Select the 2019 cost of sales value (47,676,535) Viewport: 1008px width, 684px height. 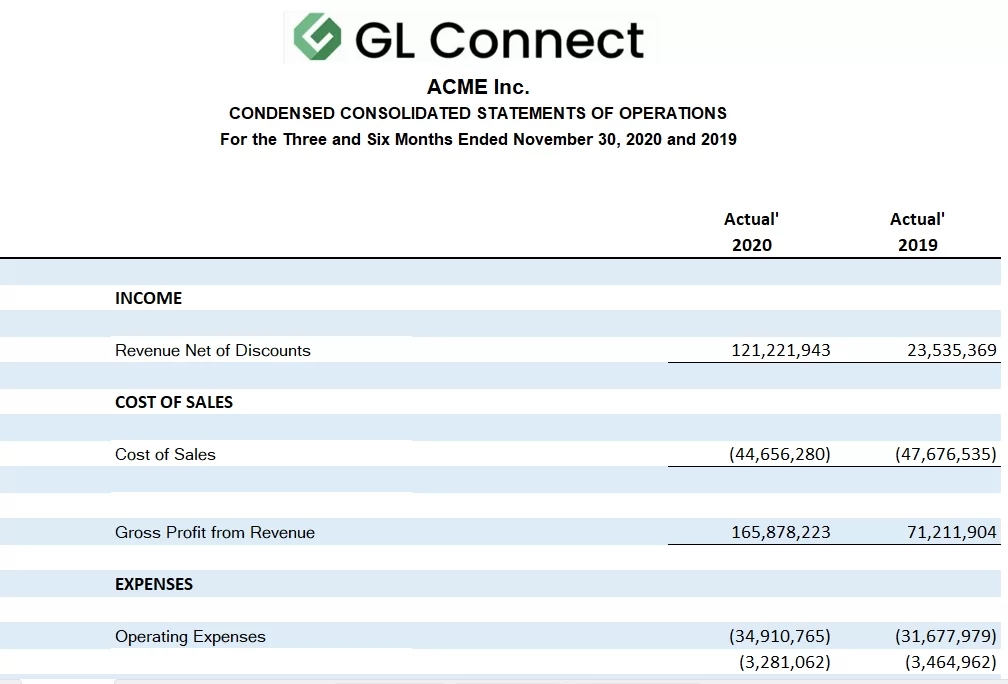point(944,454)
